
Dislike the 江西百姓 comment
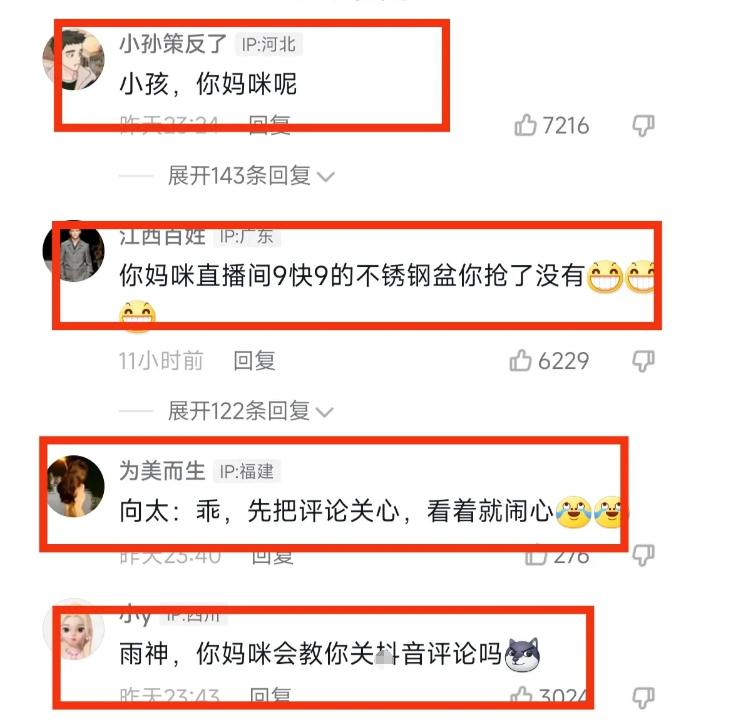pyautogui.click(x=643, y=361)
